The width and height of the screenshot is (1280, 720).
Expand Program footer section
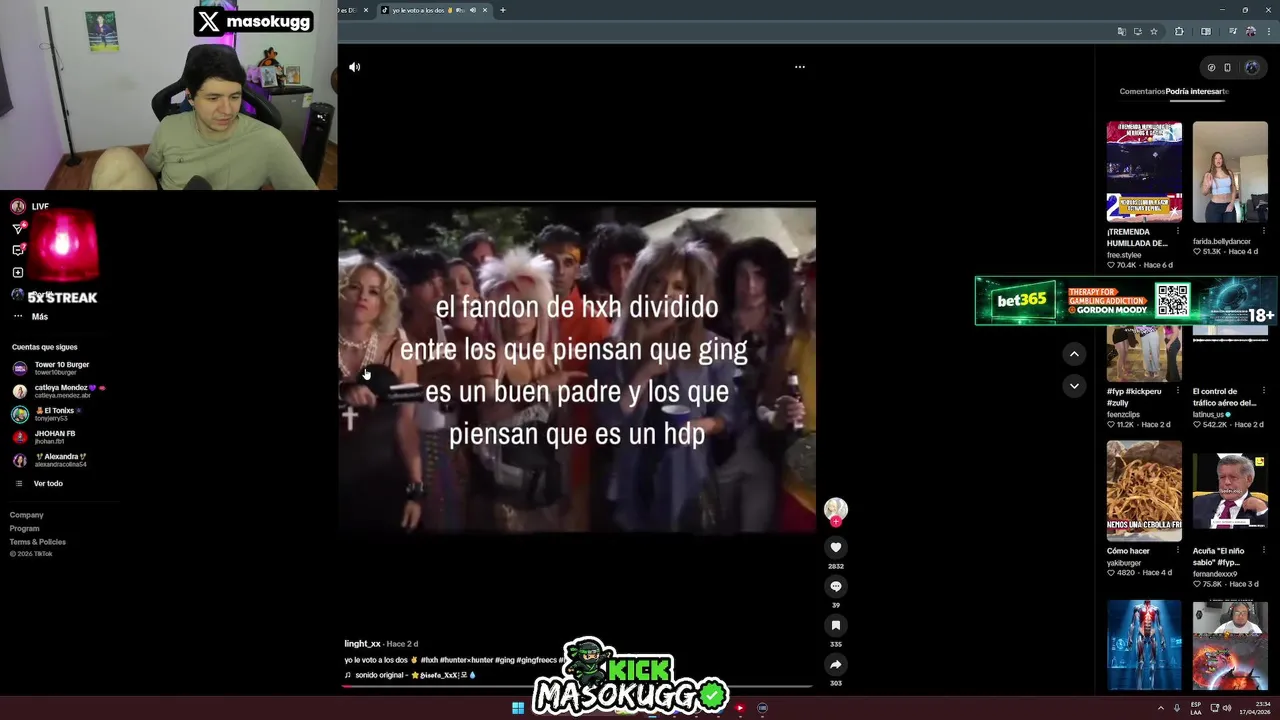[x=25, y=528]
